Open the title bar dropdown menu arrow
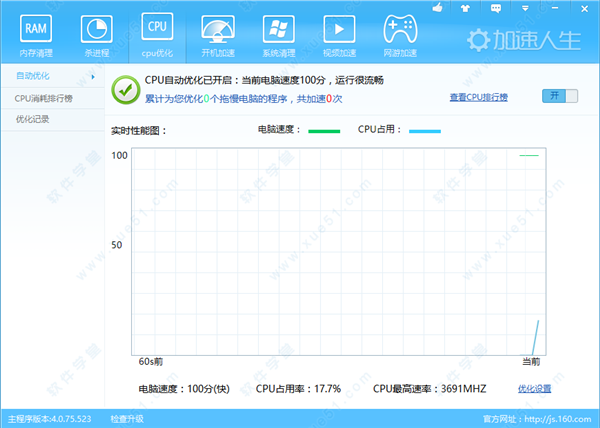Viewport: 600px width, 428px height. pos(523,8)
